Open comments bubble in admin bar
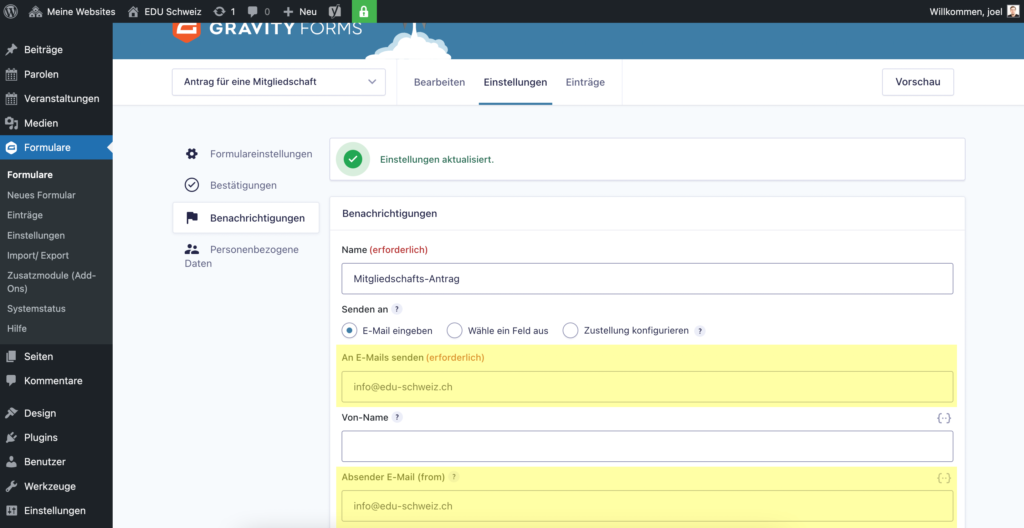1024x528 pixels. click(253, 11)
